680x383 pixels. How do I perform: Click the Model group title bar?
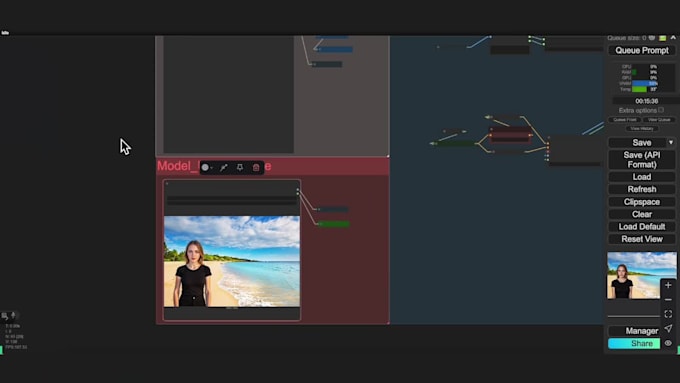(273, 166)
